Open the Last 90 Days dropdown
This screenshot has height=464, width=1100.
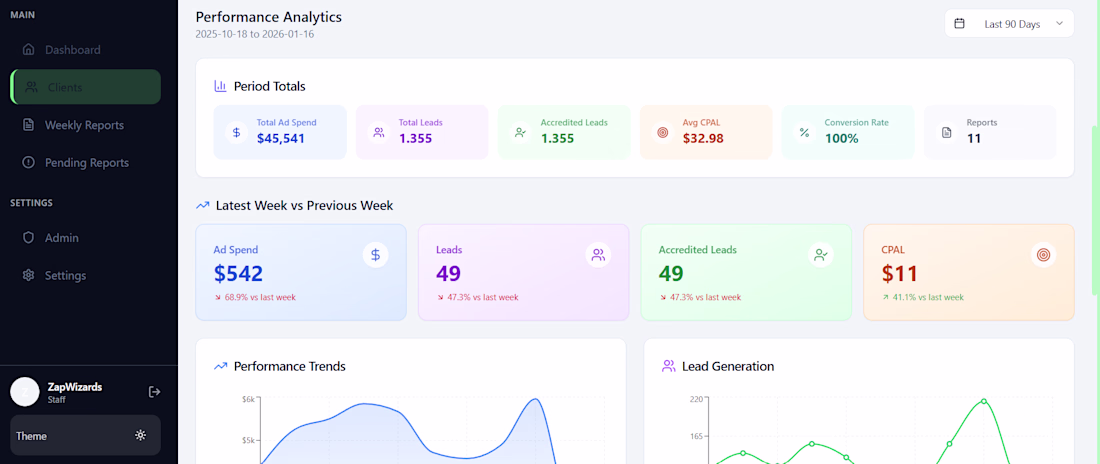pyautogui.click(x=1009, y=24)
